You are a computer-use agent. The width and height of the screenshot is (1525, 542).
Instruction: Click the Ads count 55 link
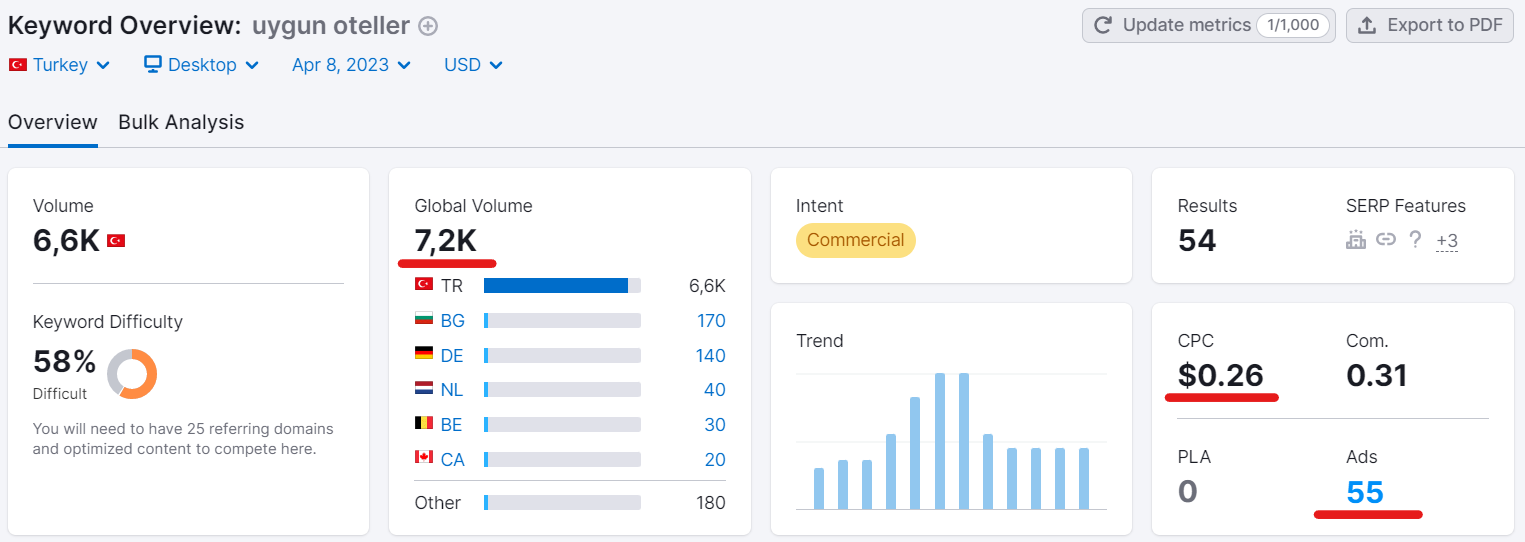tap(1365, 492)
